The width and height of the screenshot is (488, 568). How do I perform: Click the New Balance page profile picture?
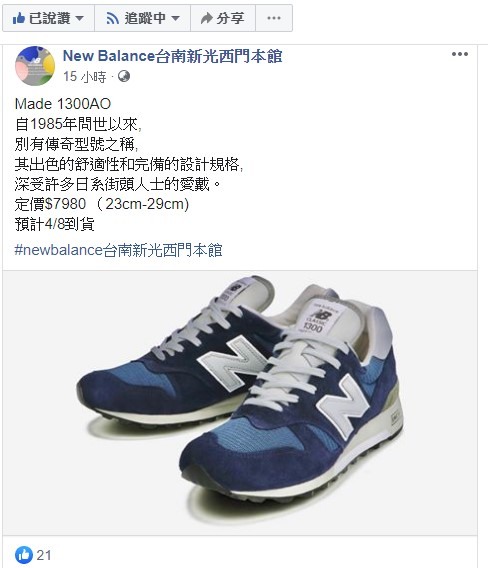tap(35, 66)
